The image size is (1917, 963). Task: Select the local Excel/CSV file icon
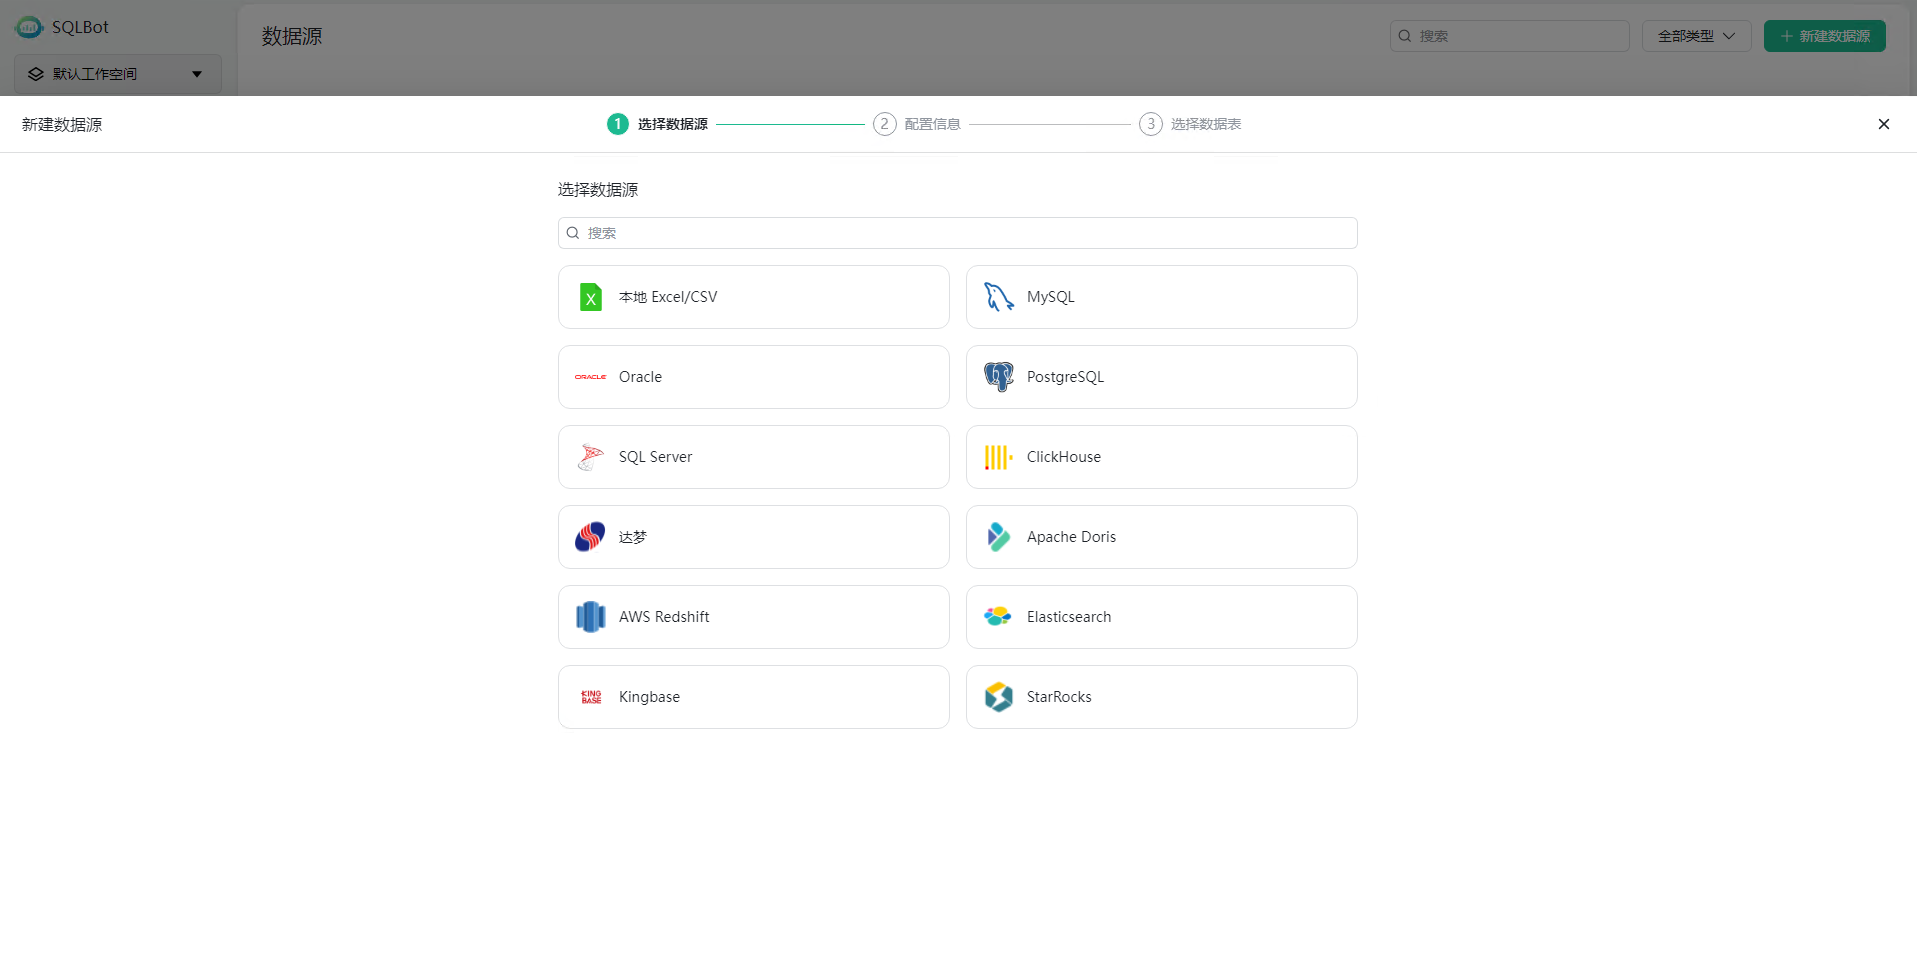[590, 297]
